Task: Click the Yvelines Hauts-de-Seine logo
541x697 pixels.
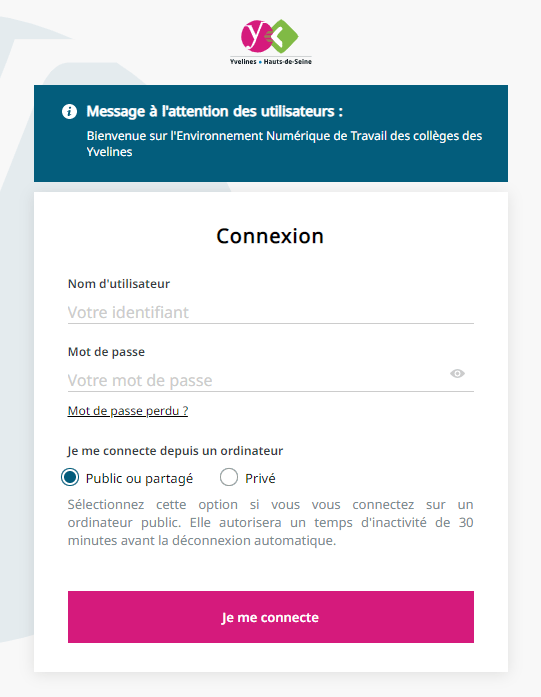Action: click(x=270, y=42)
